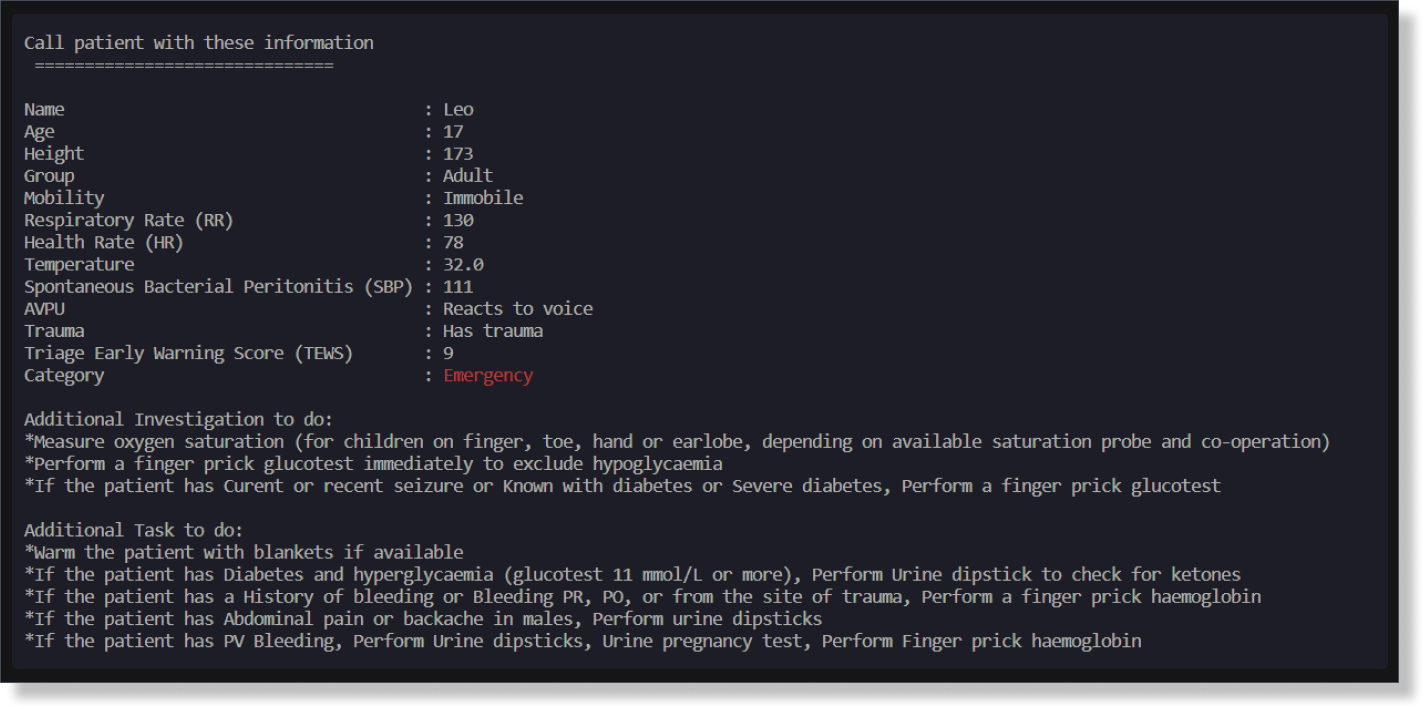Click the AVPU value Reacts to voice

(x=518, y=309)
